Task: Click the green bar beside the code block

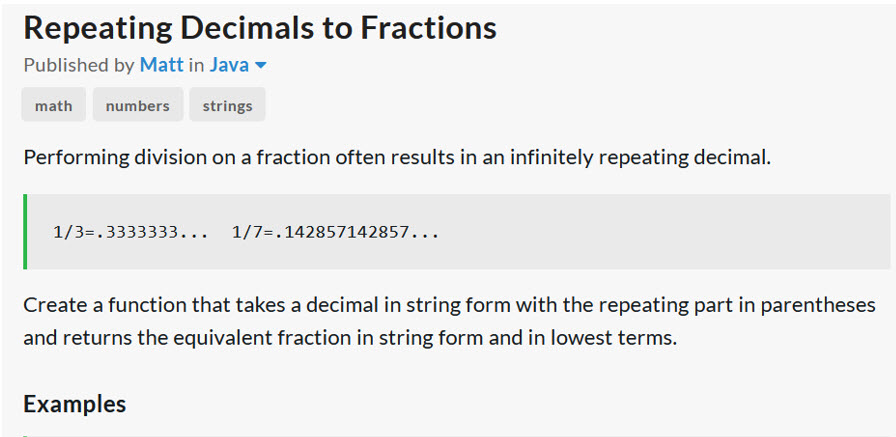Action: tap(25, 231)
